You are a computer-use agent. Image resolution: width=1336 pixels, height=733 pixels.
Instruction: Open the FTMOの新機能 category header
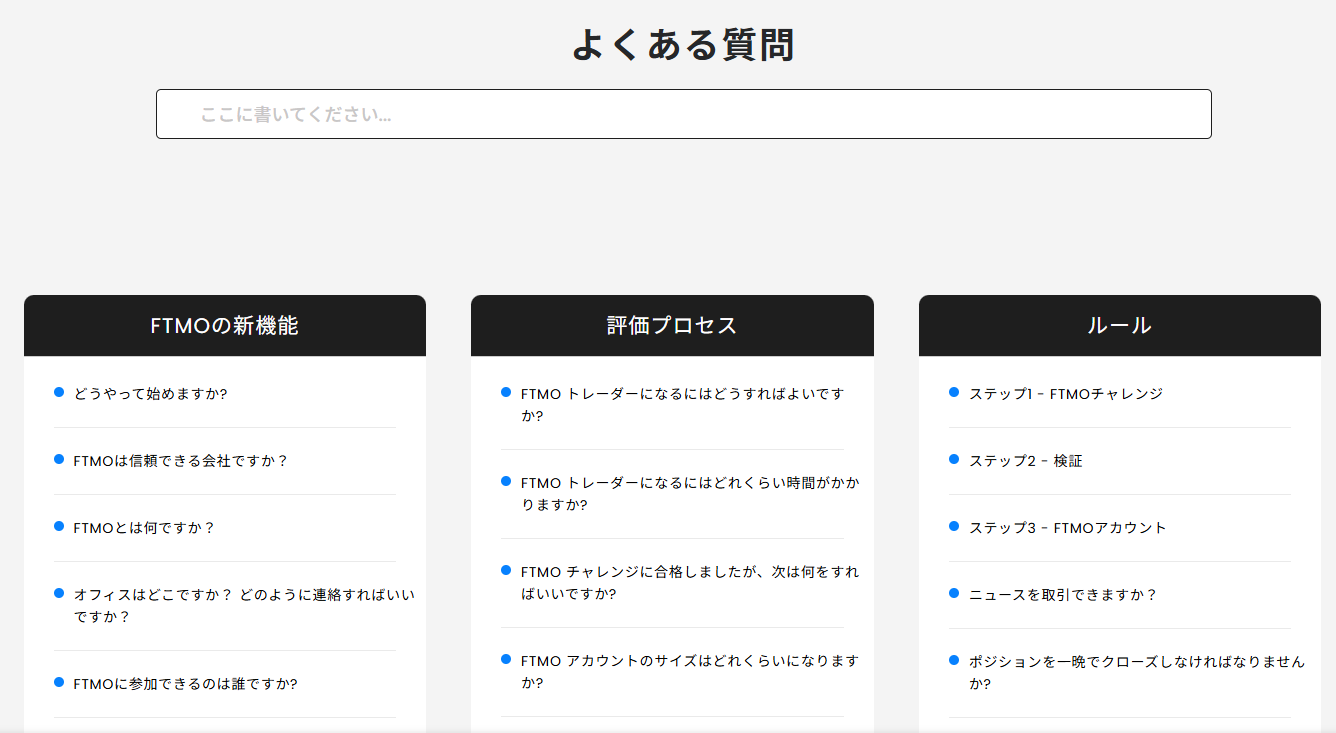(x=224, y=326)
